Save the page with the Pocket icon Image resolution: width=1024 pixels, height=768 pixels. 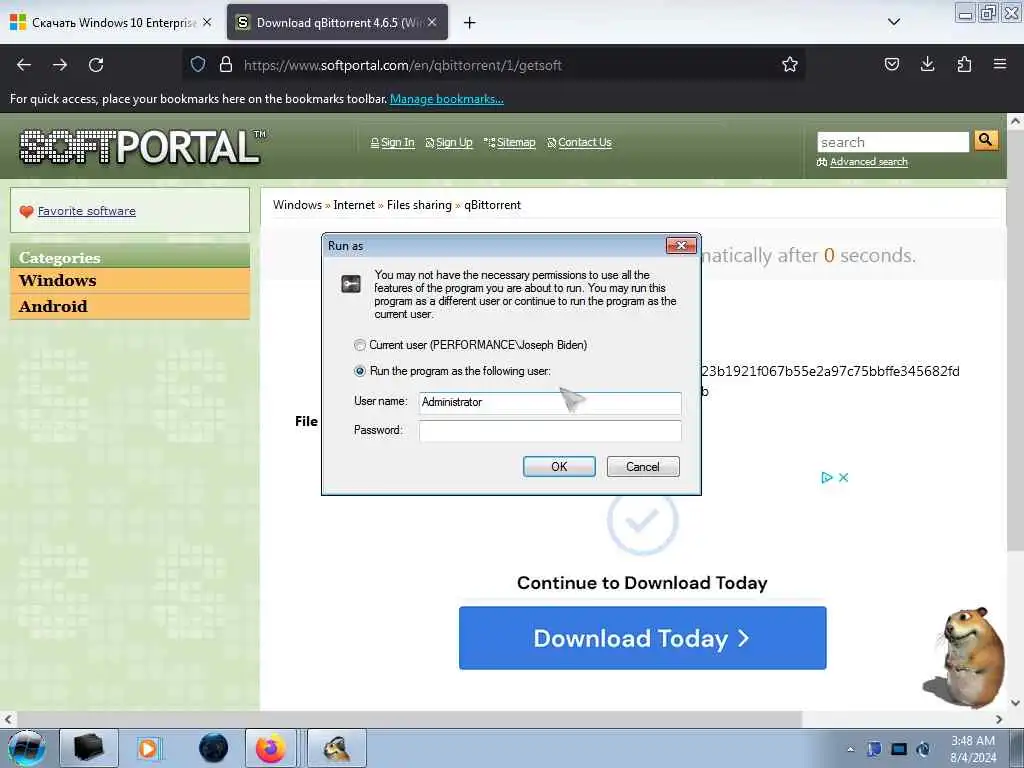click(x=891, y=64)
